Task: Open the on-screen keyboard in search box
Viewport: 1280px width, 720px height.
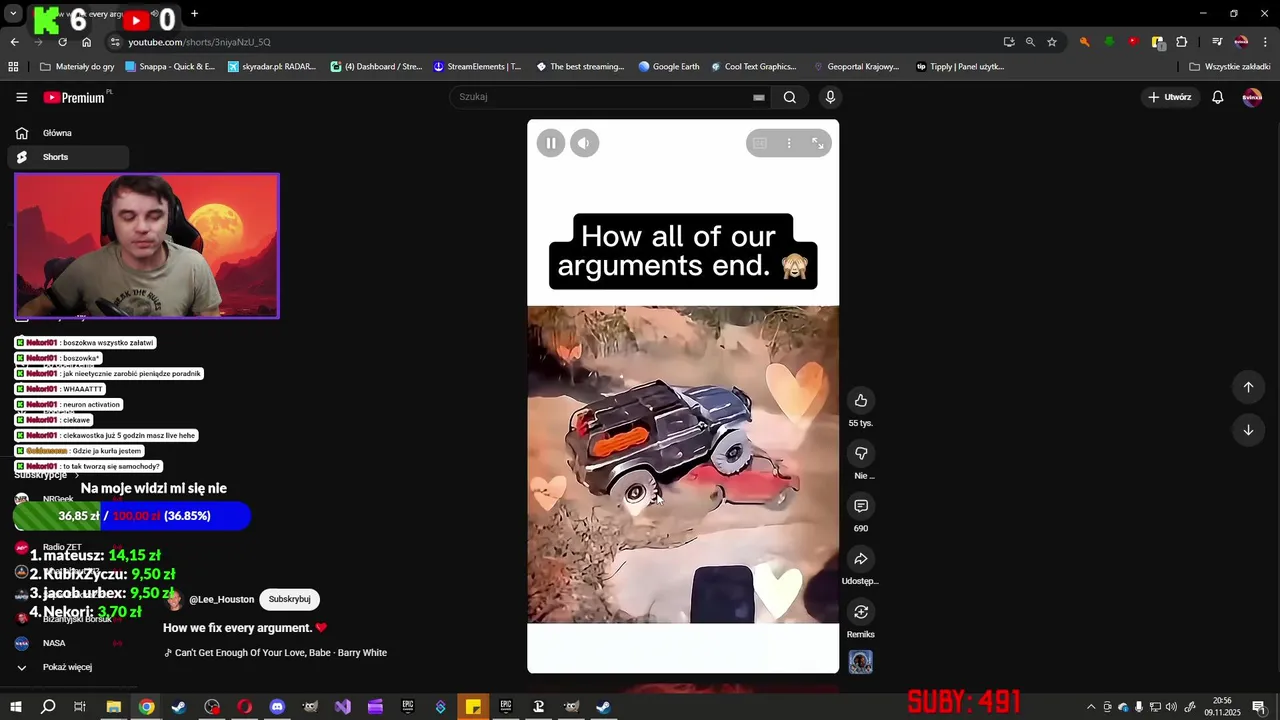Action: click(x=759, y=97)
